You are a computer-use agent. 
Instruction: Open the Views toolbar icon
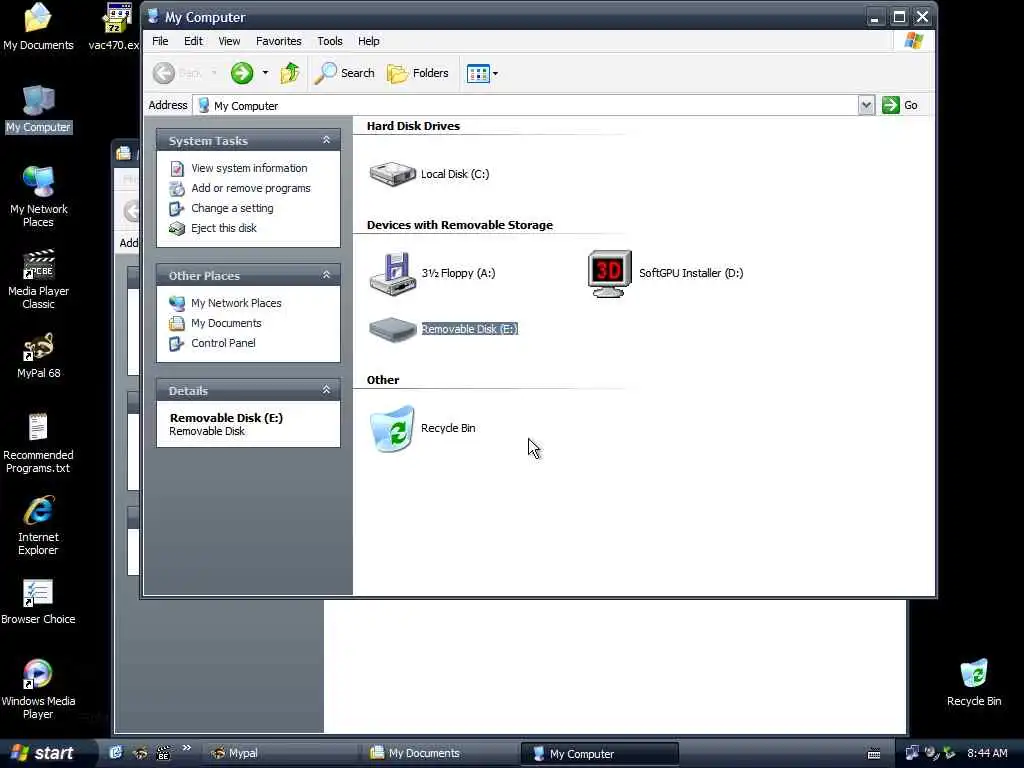tap(478, 74)
